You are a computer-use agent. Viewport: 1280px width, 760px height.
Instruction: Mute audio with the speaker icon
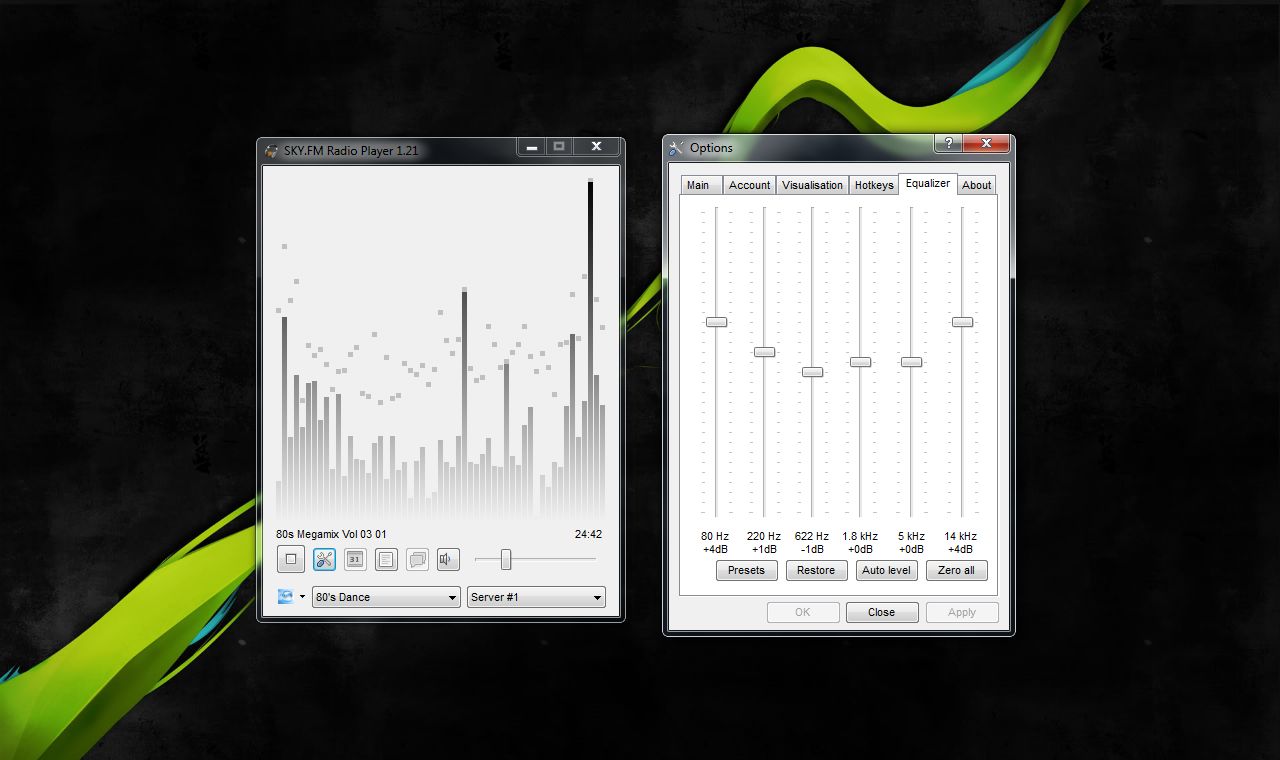coord(448,560)
